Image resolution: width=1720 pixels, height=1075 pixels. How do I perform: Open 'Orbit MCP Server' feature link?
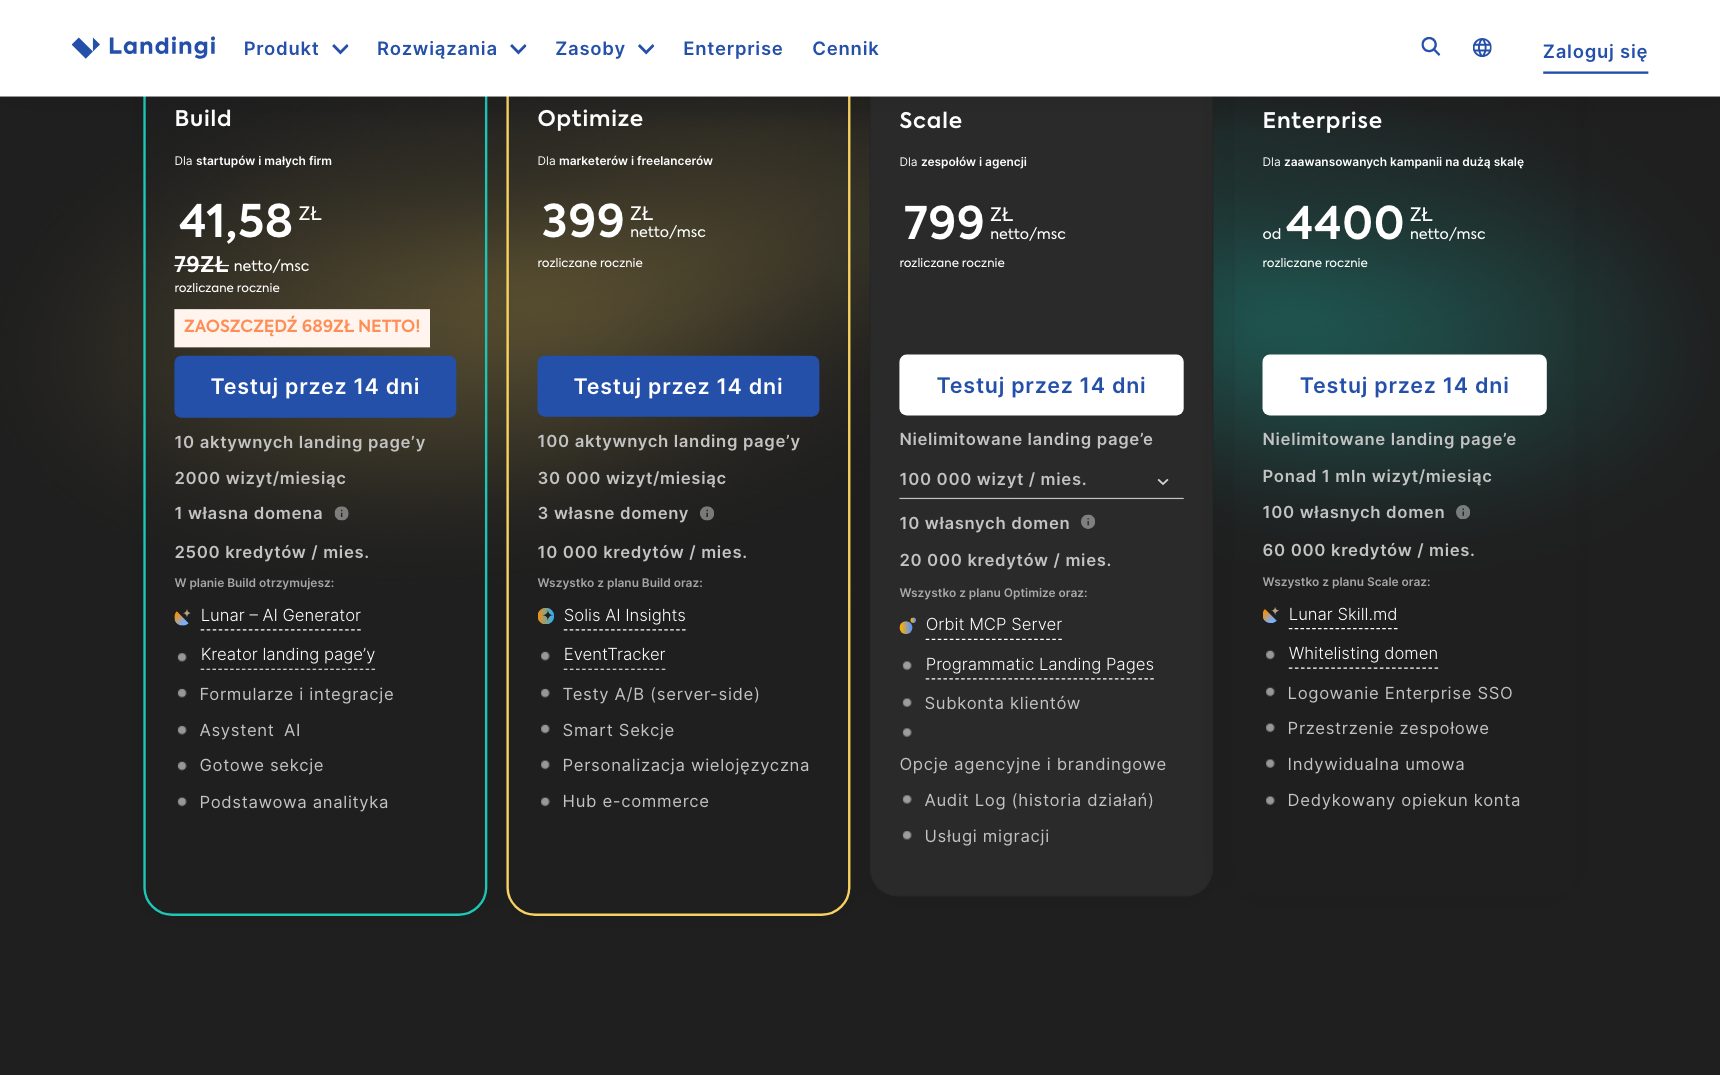[x=994, y=625]
